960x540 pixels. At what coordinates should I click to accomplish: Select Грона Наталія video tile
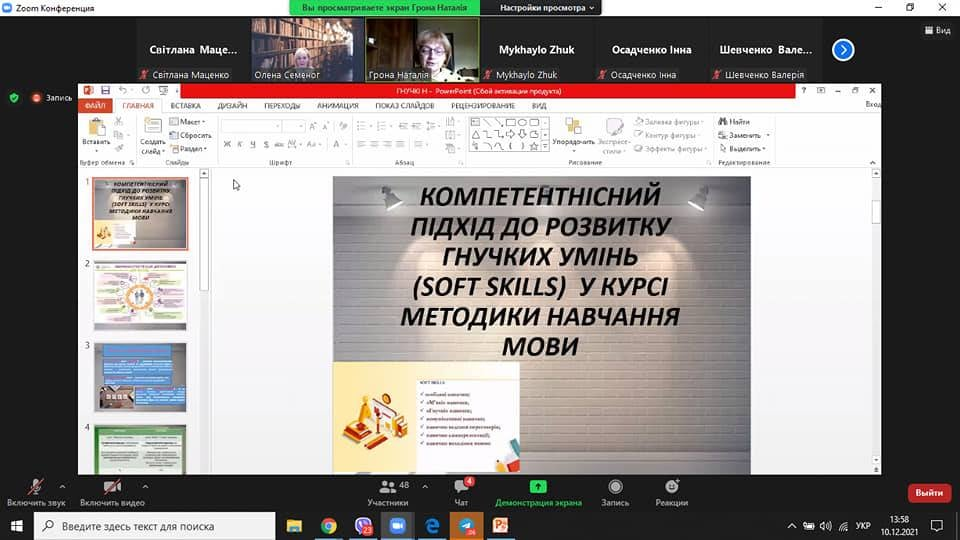pos(407,50)
